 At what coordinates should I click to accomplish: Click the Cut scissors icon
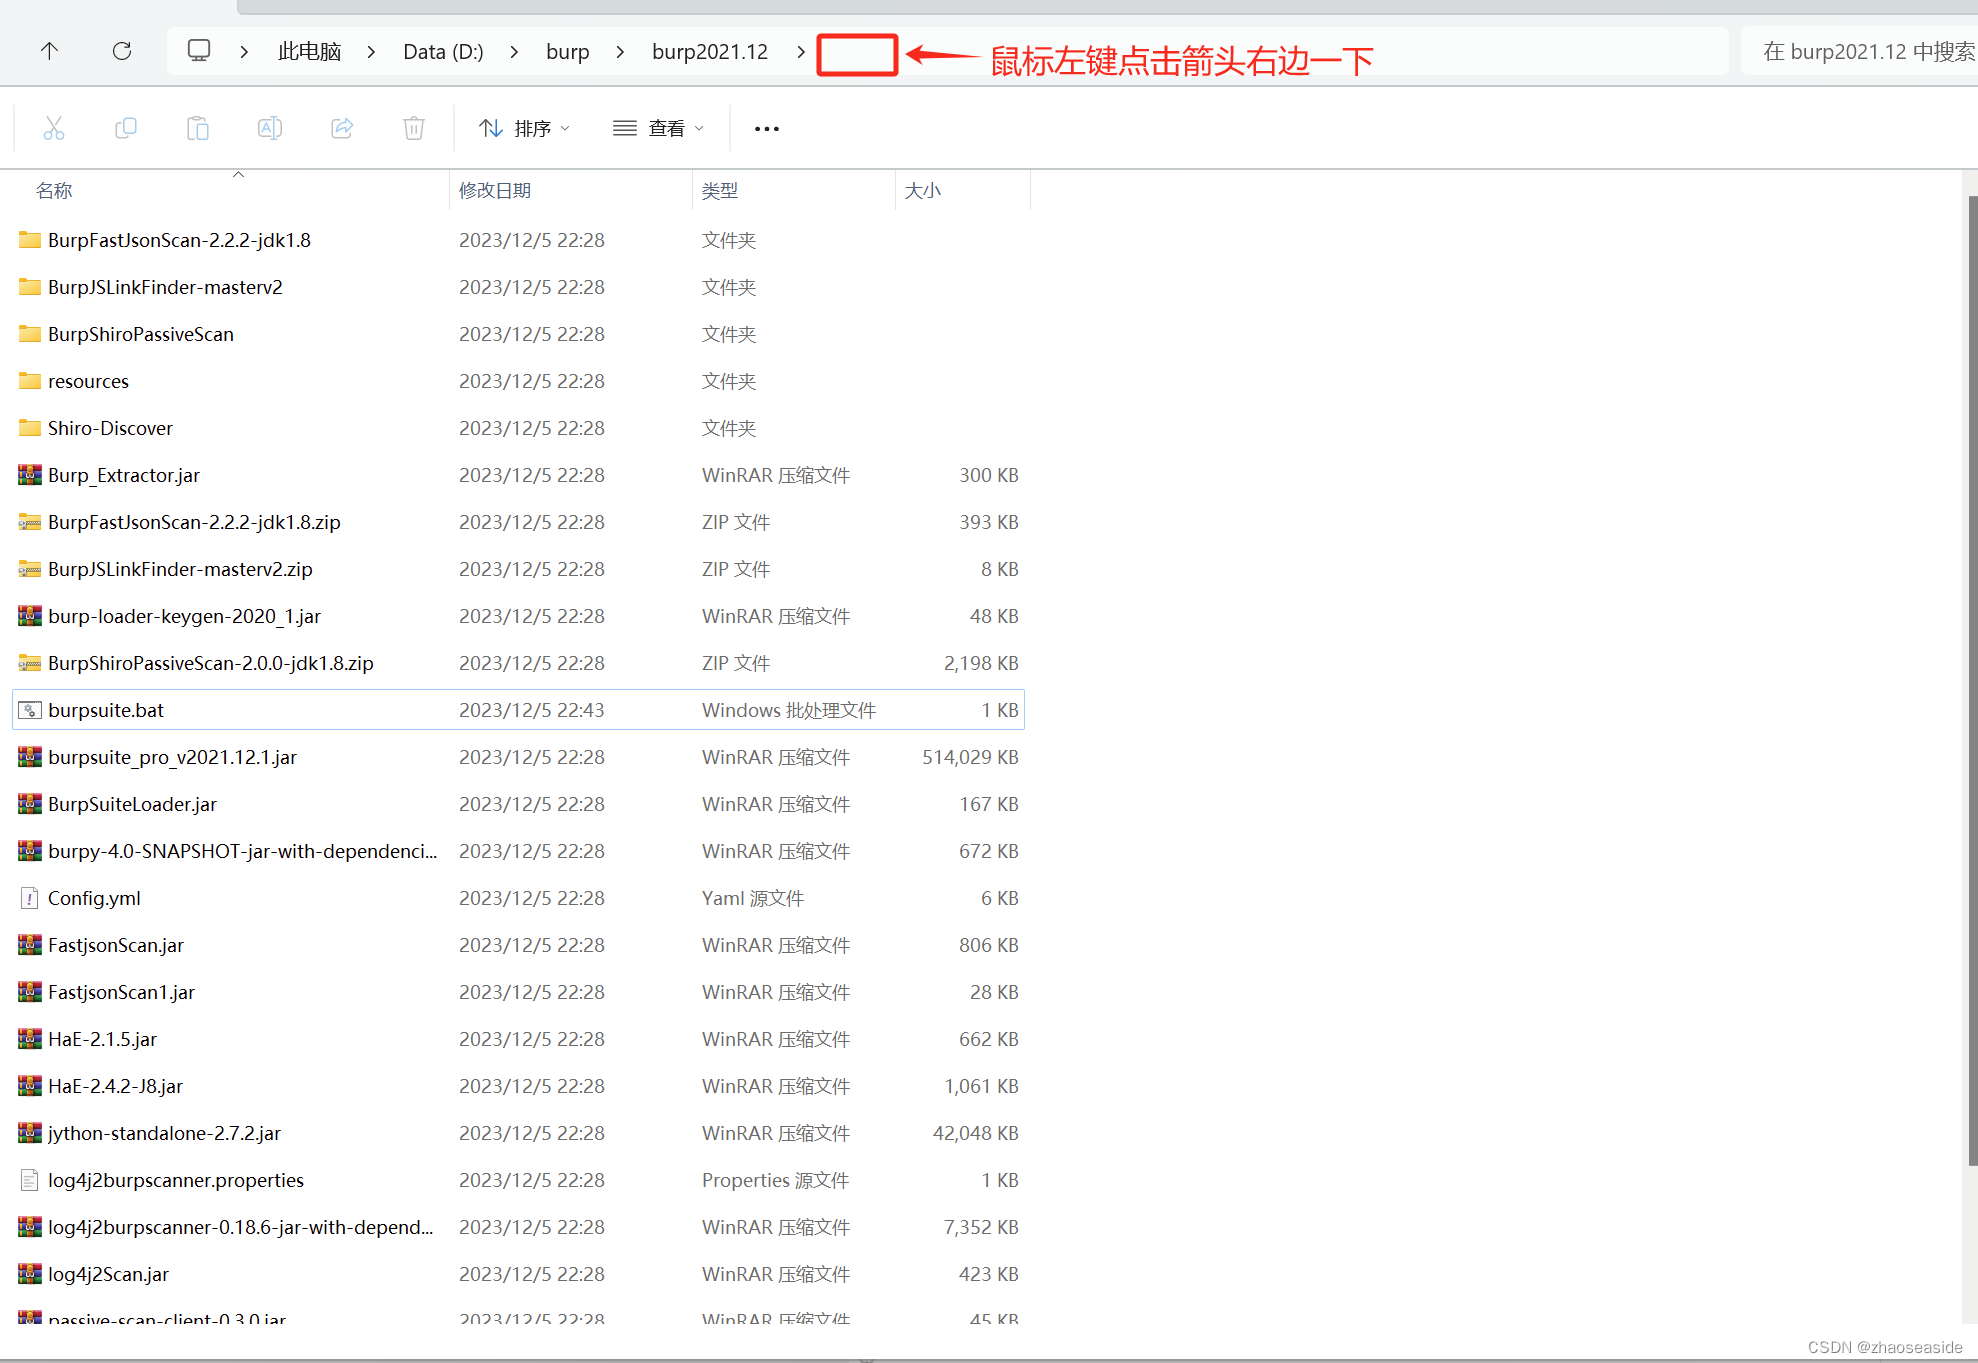(54, 128)
